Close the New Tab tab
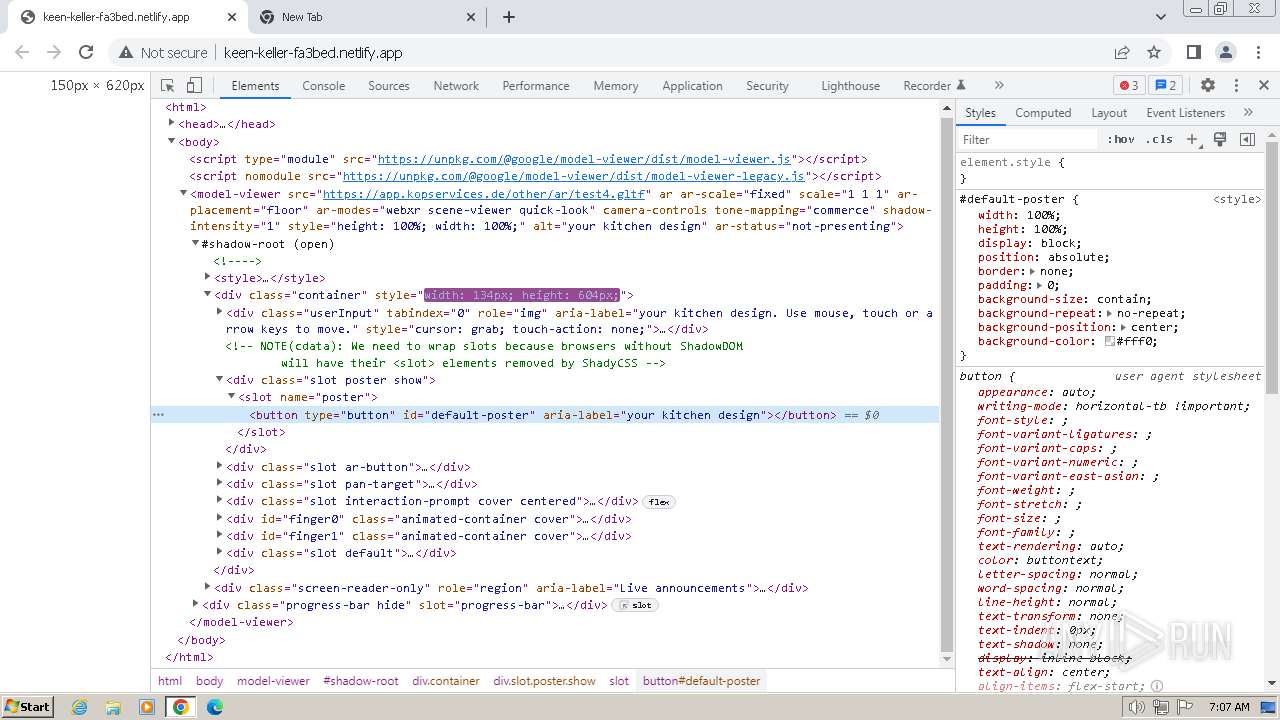 pos(472,17)
